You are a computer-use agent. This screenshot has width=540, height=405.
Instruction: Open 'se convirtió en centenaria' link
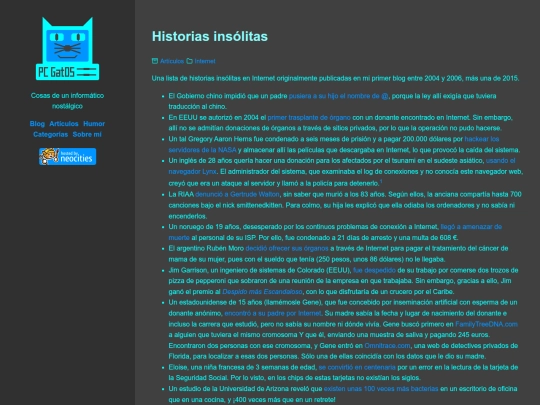coord(357,367)
